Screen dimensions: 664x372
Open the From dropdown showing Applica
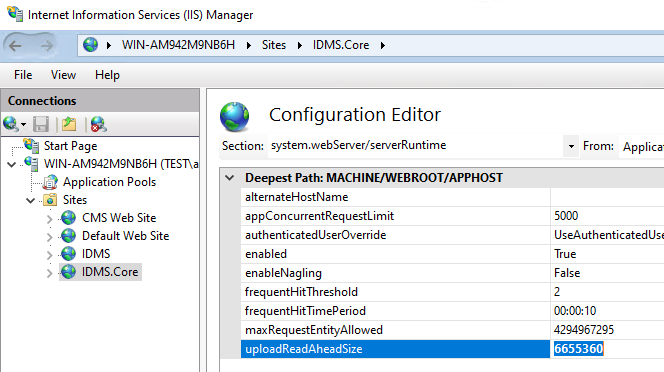641,147
